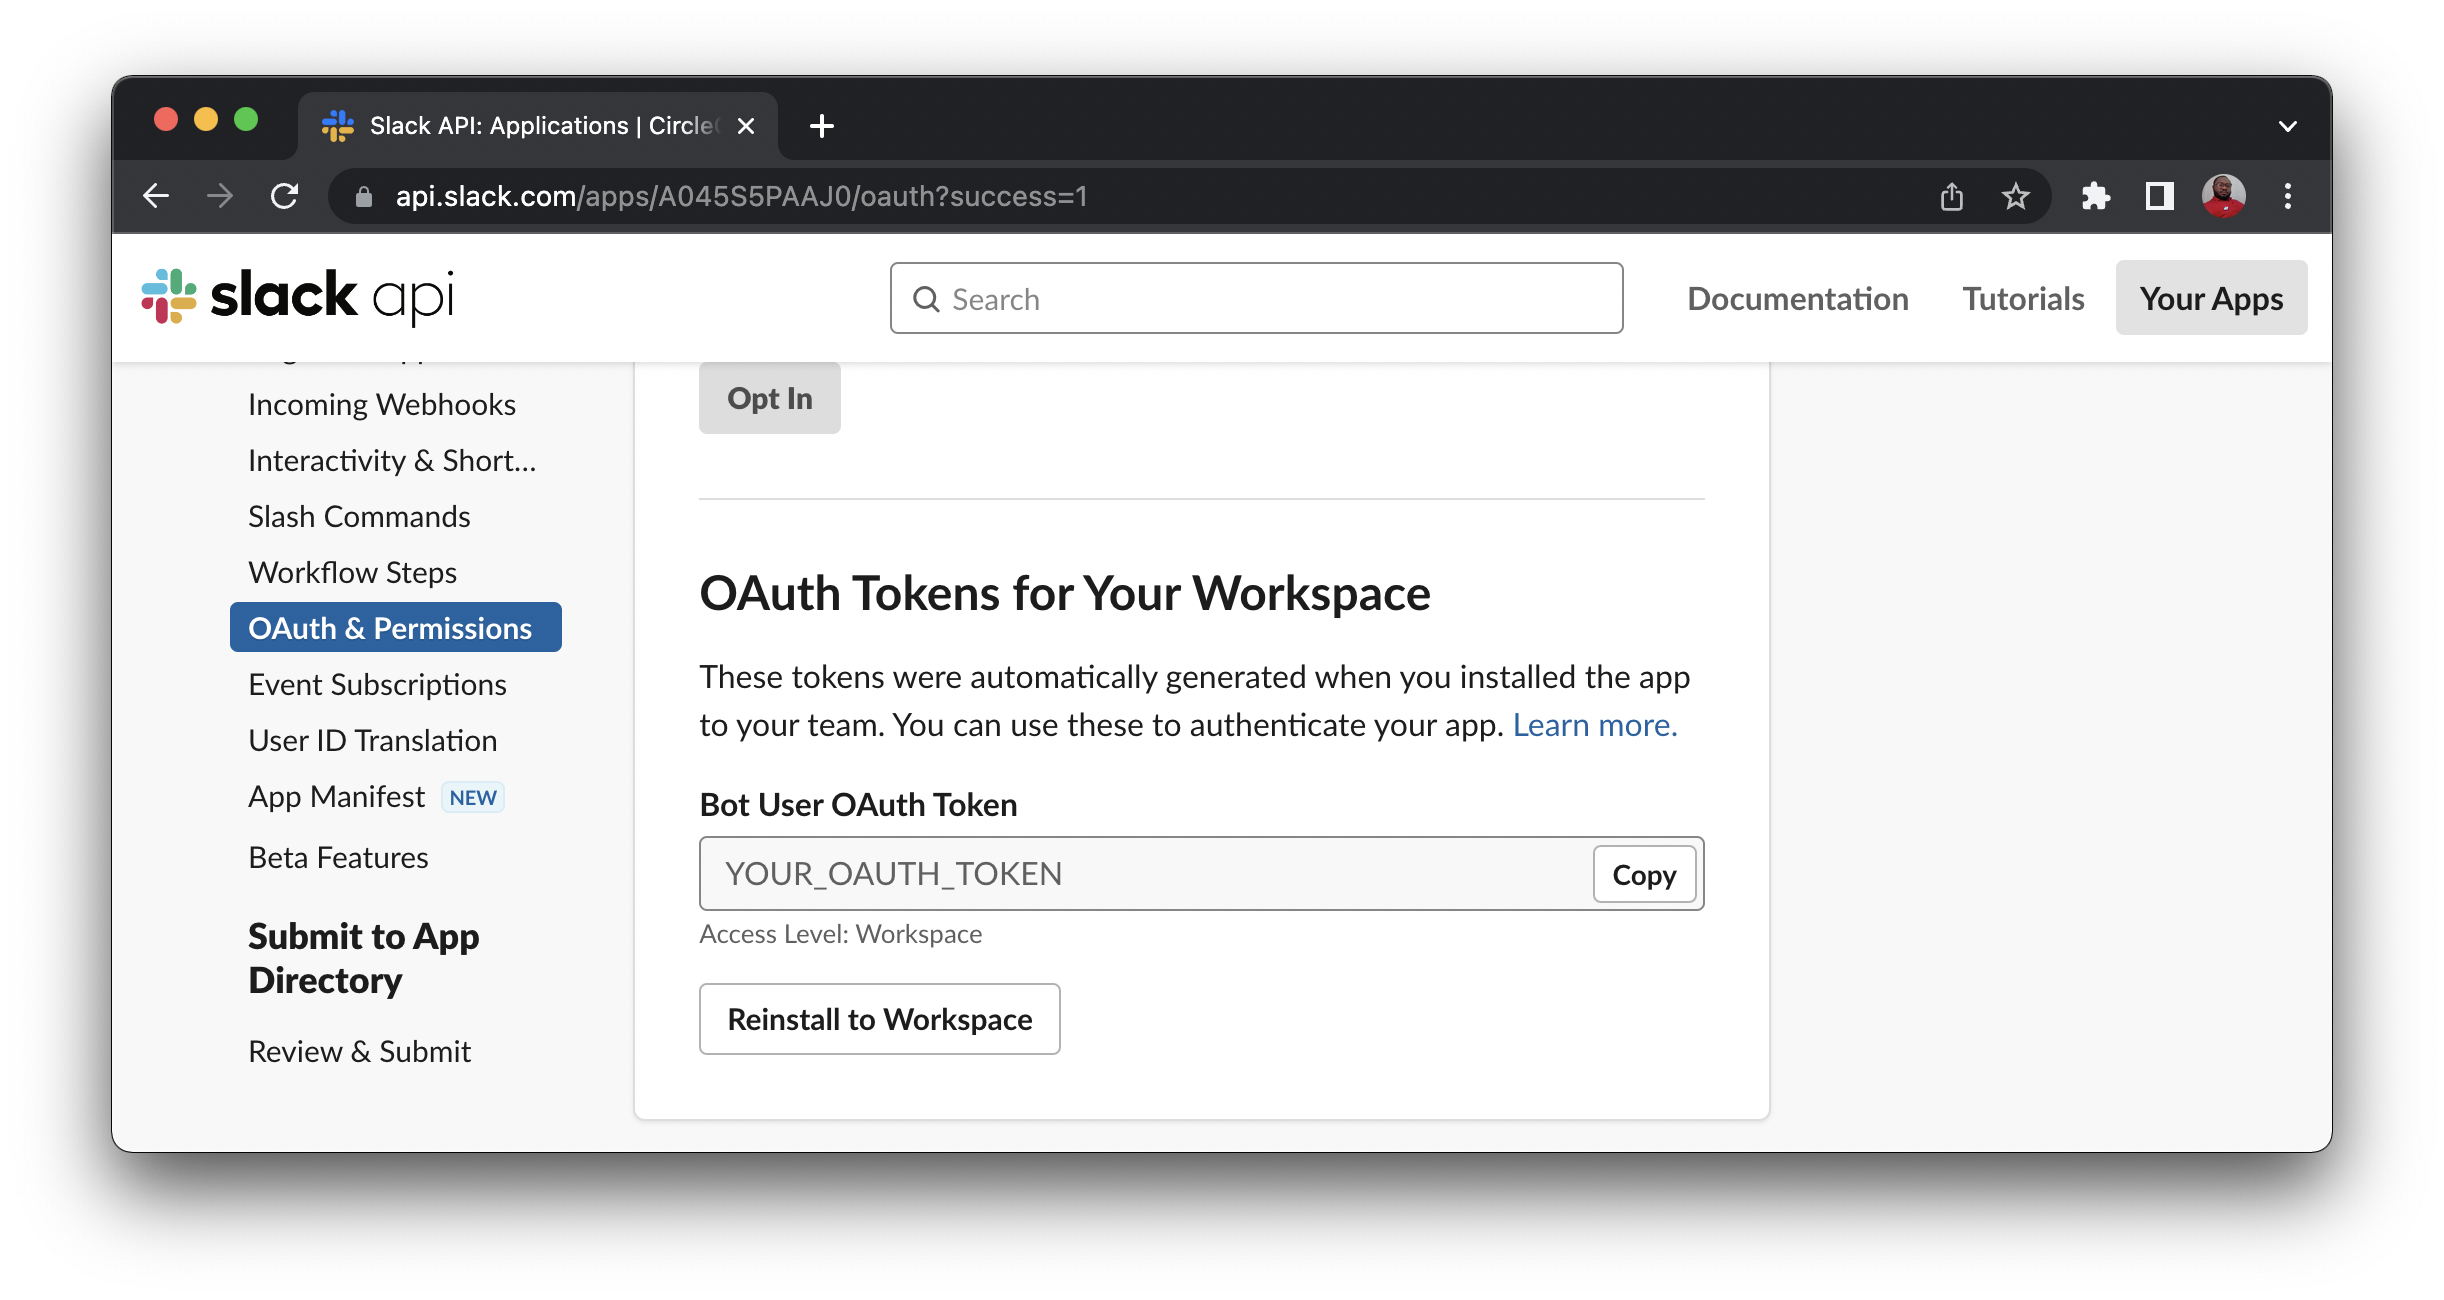Open Review & Submit in sidebar

pyautogui.click(x=359, y=1051)
